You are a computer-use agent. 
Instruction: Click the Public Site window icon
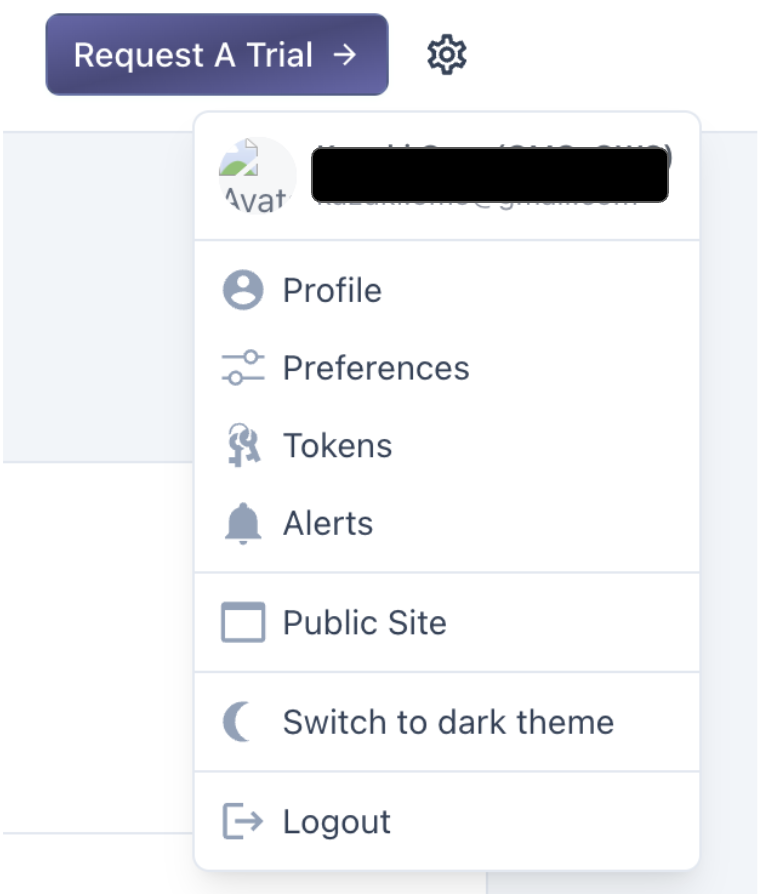[x=243, y=622]
